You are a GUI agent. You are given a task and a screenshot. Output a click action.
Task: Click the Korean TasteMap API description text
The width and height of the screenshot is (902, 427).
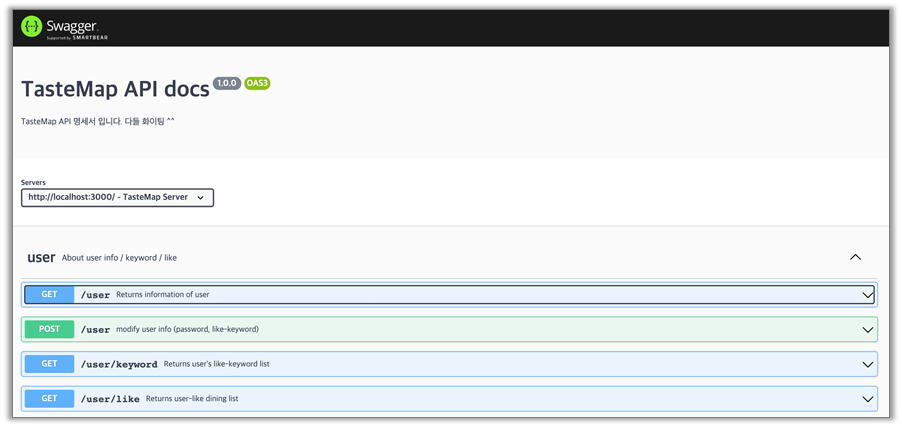click(98, 121)
